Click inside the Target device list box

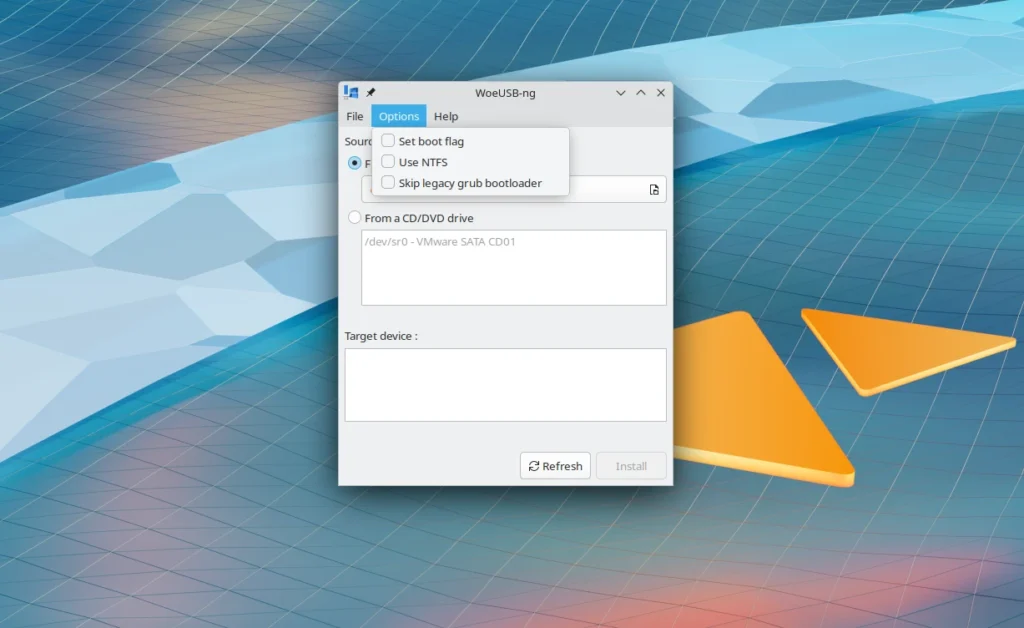[x=505, y=385]
